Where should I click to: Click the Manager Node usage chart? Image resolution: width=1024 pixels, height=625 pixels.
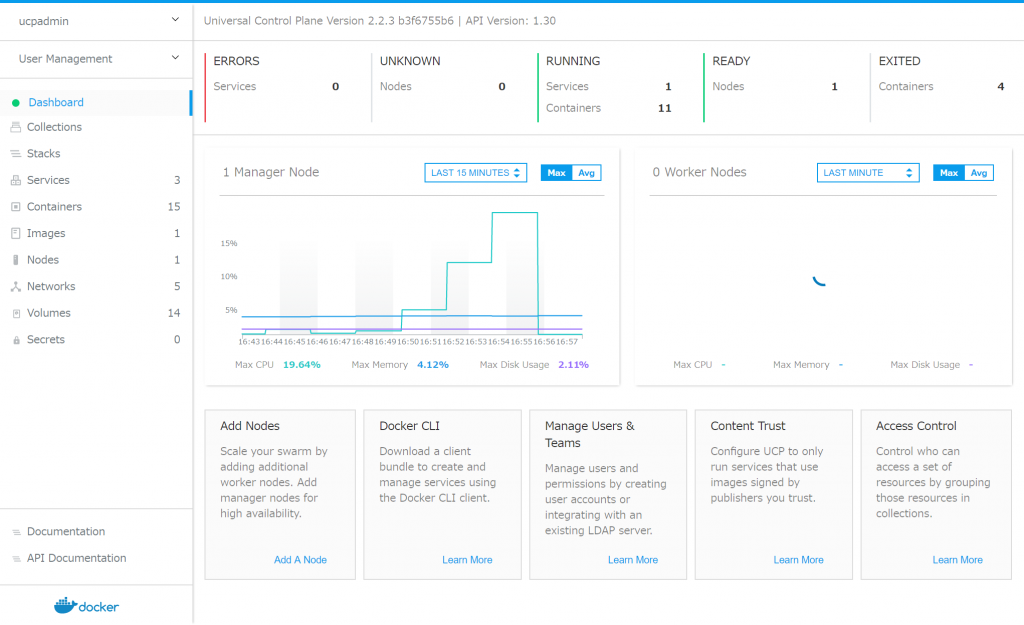coord(411,278)
